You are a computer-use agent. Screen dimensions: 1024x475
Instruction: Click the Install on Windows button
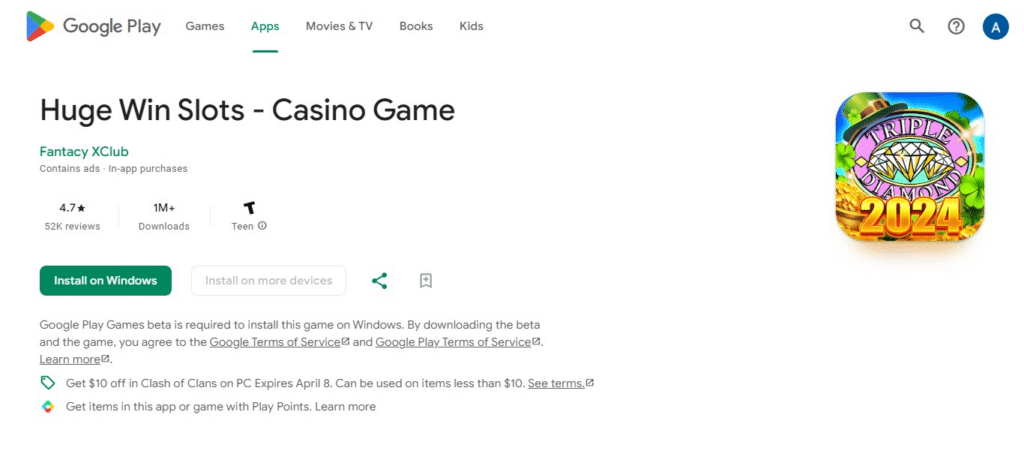(106, 280)
